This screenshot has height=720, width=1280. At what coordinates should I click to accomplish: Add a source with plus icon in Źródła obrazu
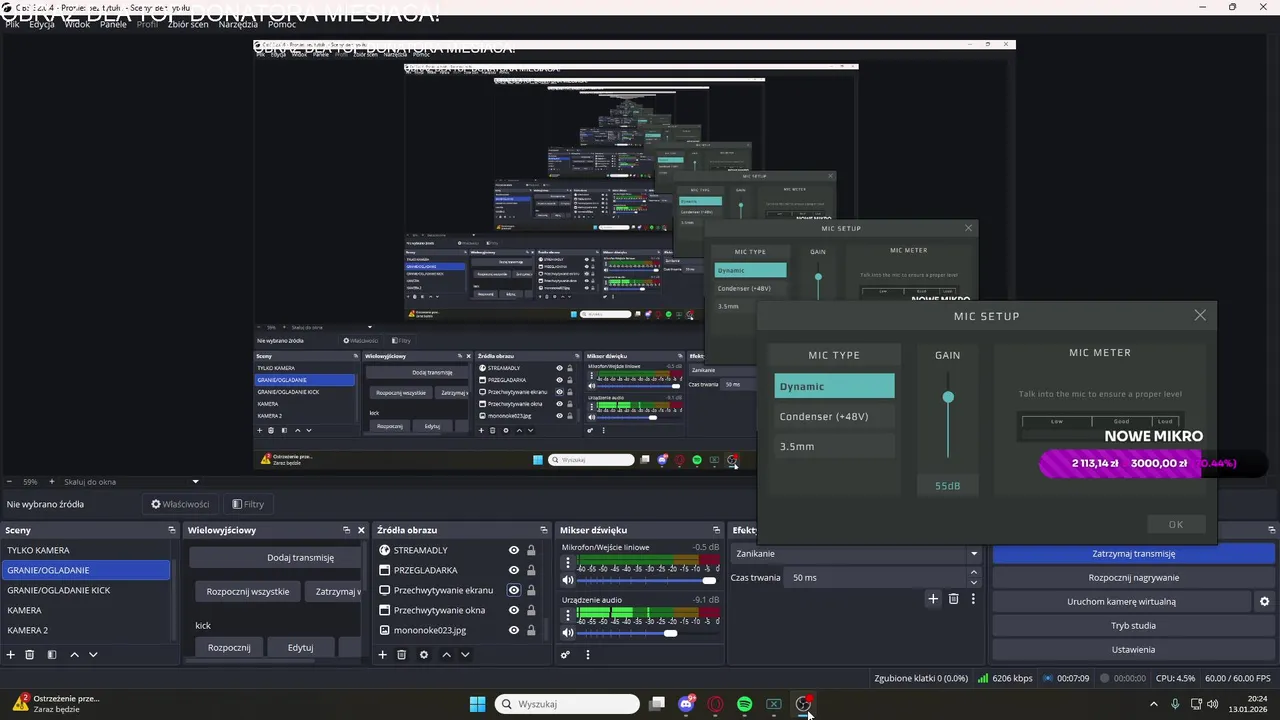click(382, 655)
